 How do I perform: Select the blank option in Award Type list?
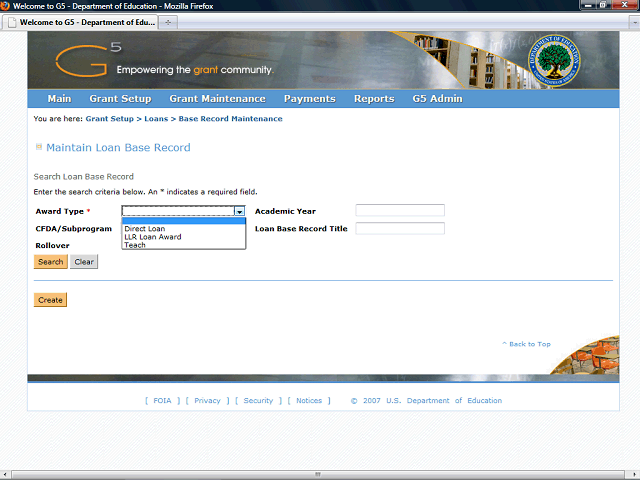pyautogui.click(x=184, y=221)
